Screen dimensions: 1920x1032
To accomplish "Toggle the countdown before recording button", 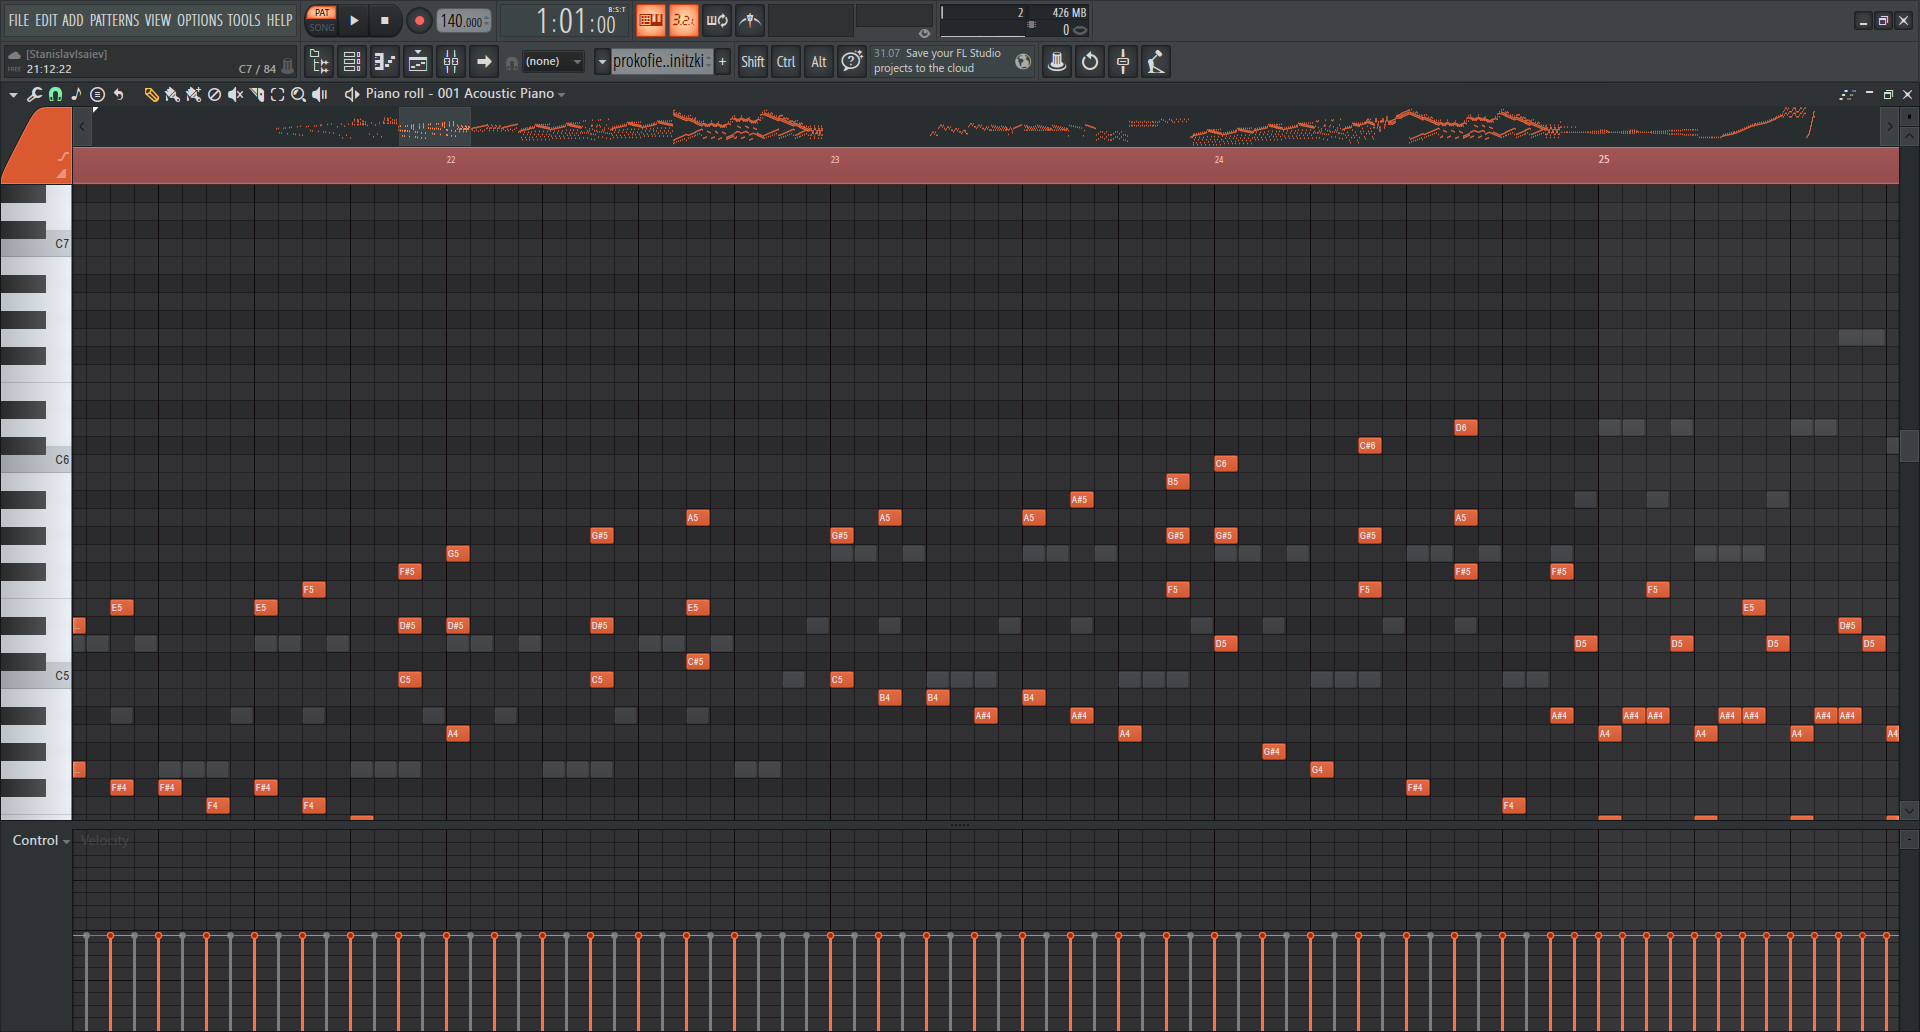I will [x=684, y=20].
